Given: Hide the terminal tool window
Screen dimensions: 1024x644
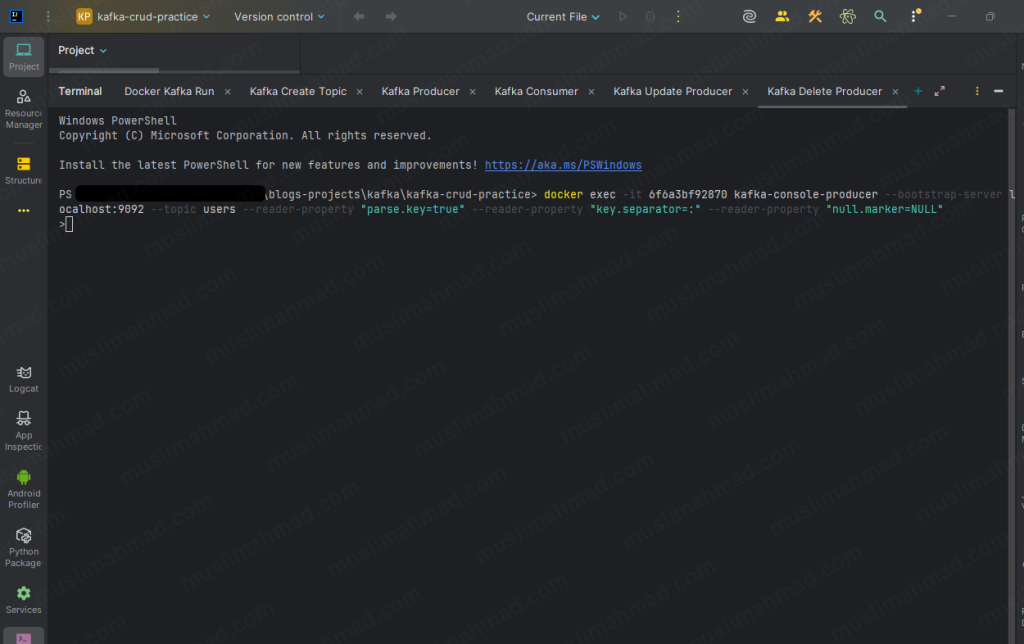Looking at the screenshot, I should (999, 91).
